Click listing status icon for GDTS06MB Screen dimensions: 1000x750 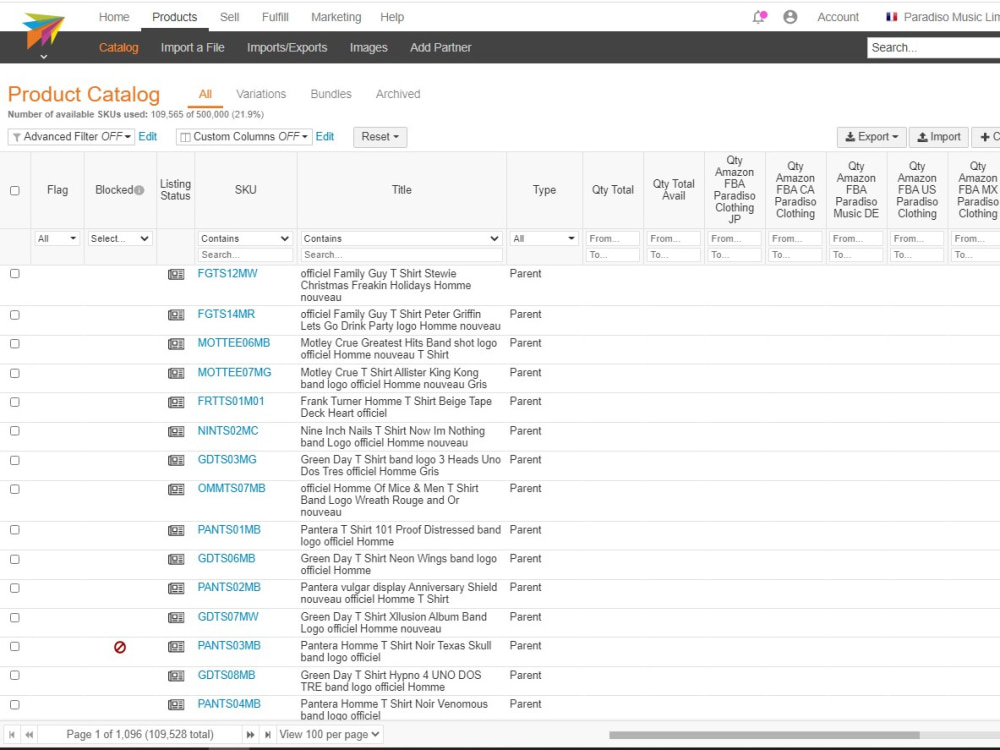pyautogui.click(x=176, y=559)
